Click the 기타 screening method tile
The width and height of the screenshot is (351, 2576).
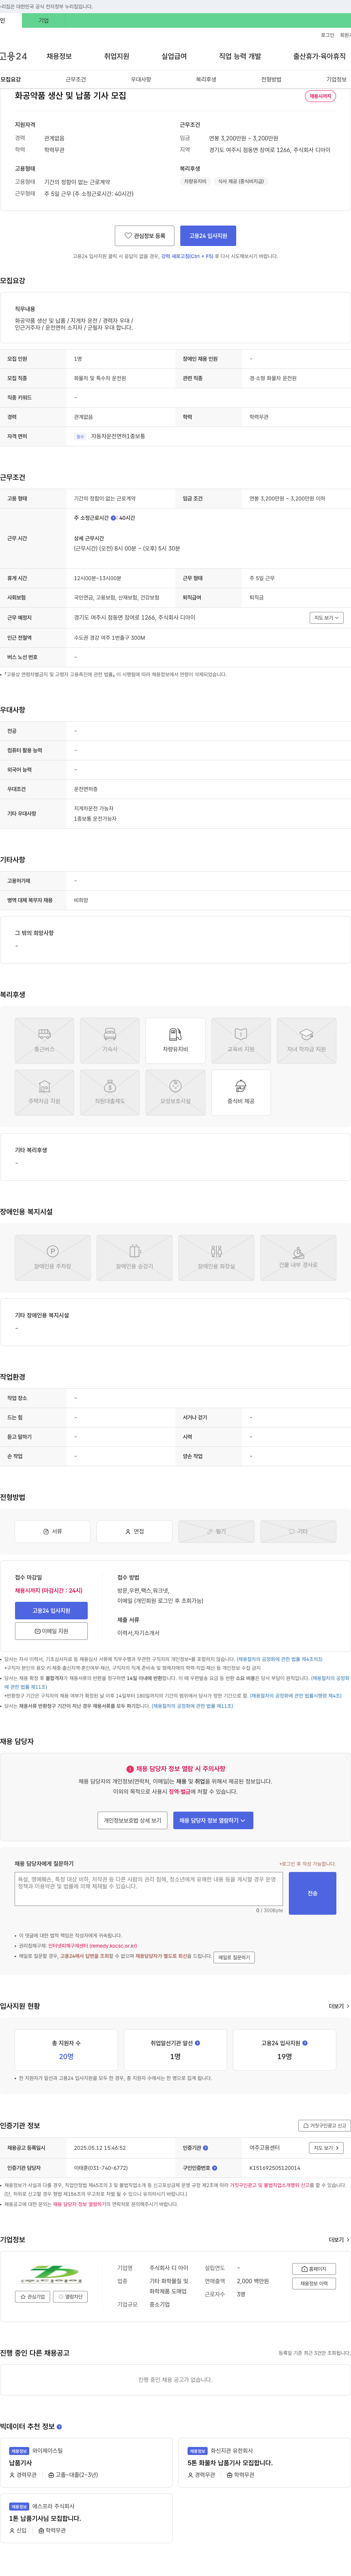pos(298,1531)
